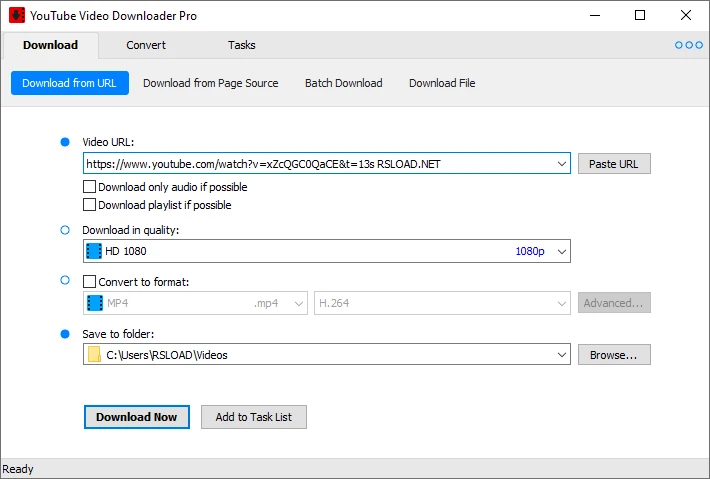The width and height of the screenshot is (710, 479).
Task: Click the Paste URL button
Action: 613,164
